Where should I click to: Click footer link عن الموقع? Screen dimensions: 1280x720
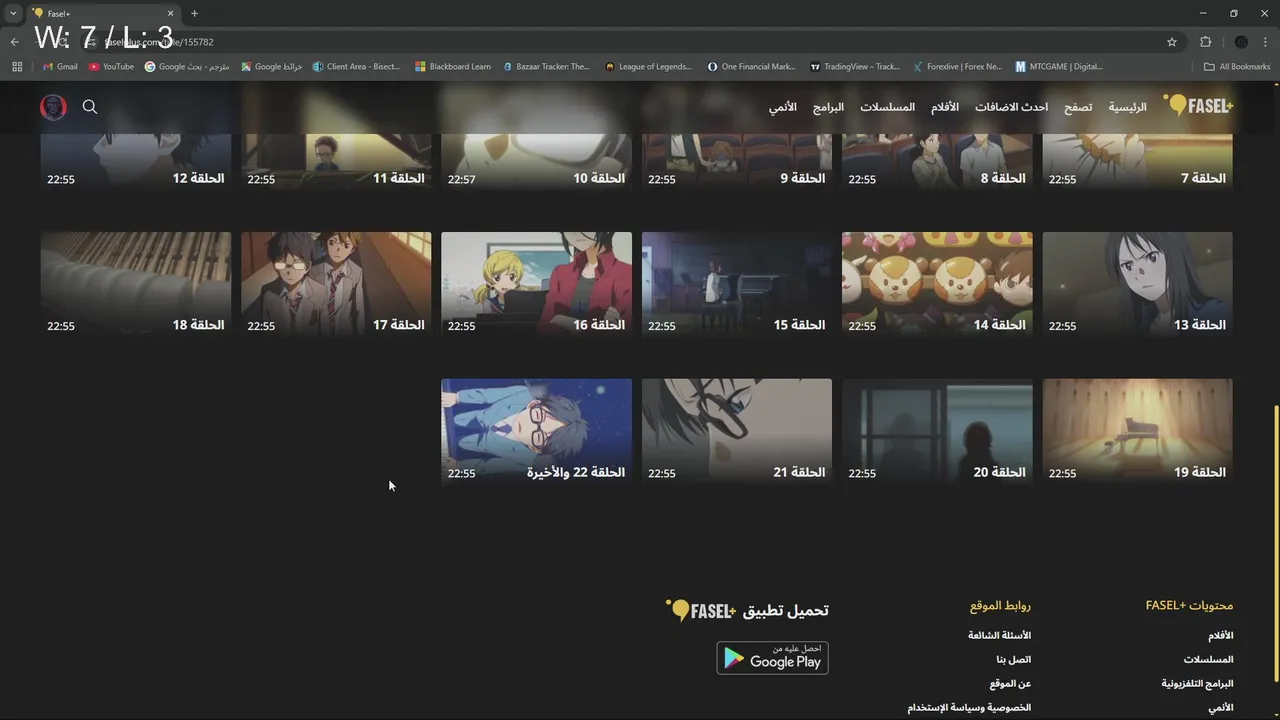(x=1010, y=684)
